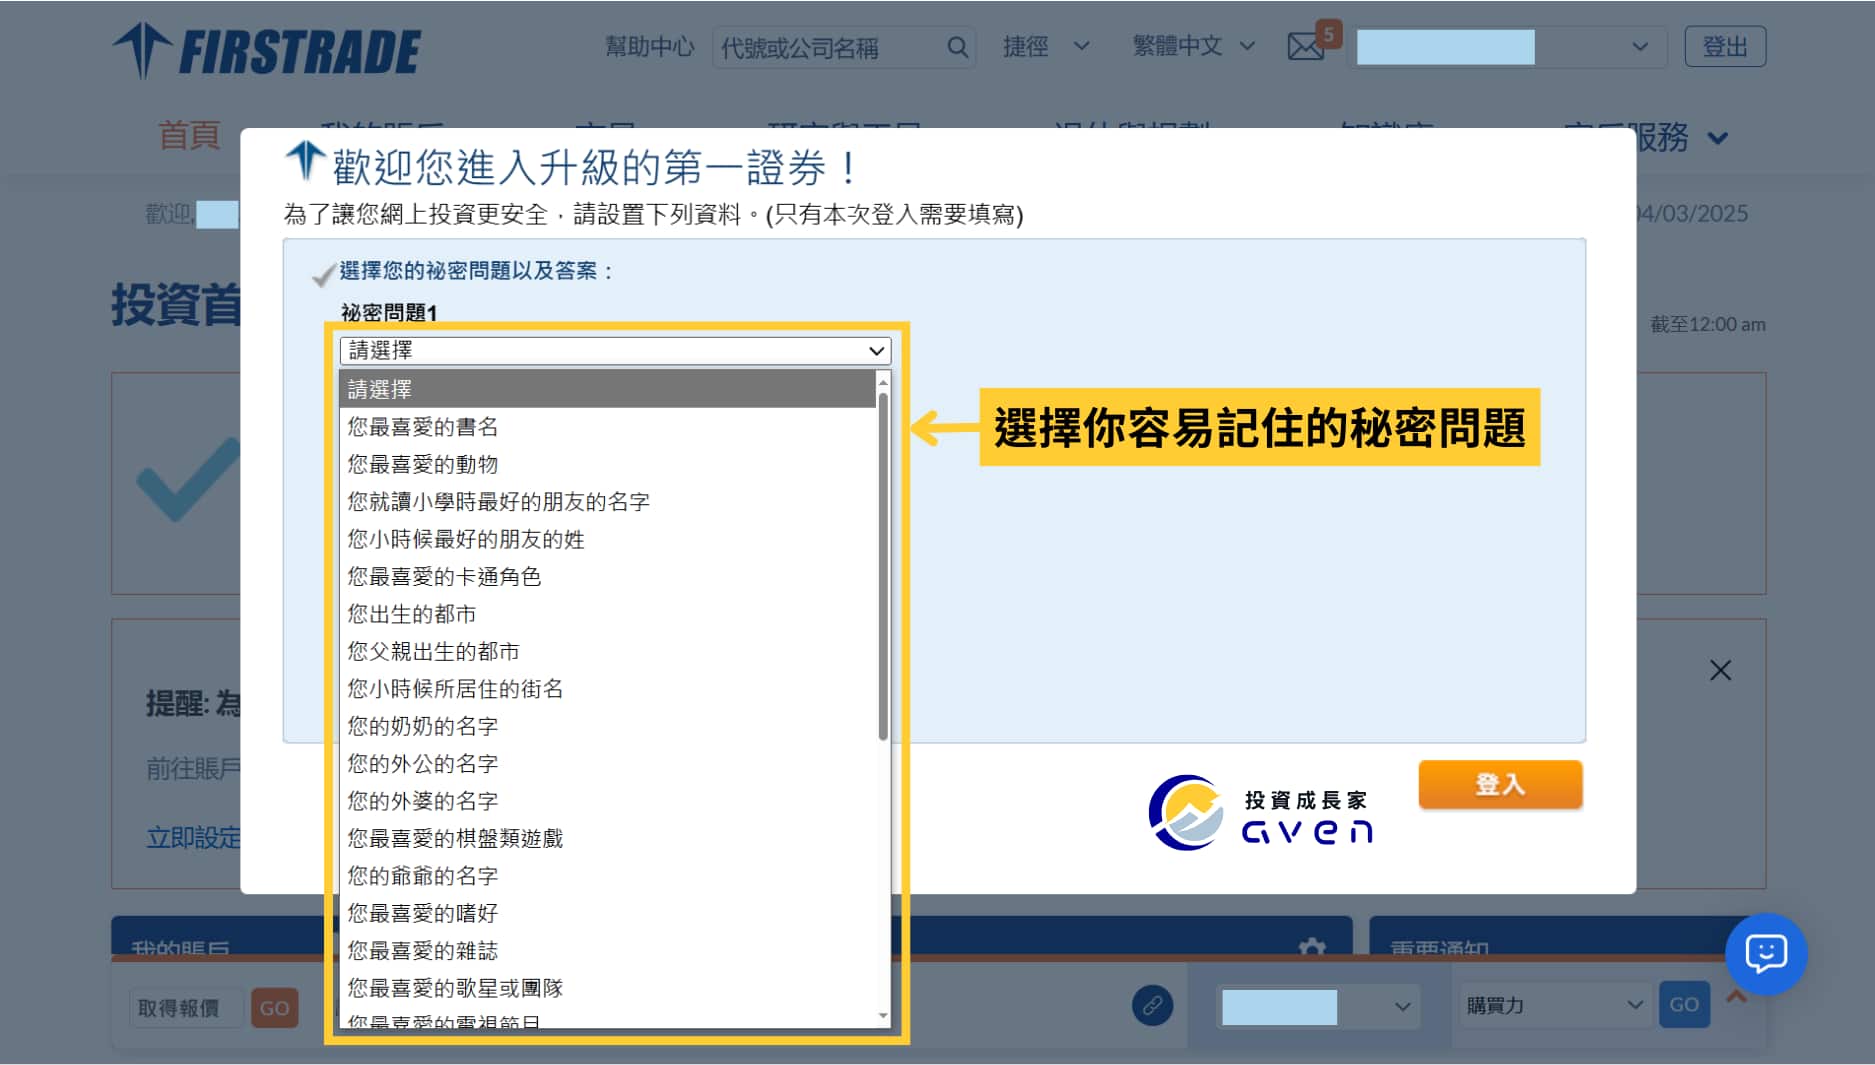Click the 代號或公司名稱 search input field
1875x1065 pixels.
click(830, 46)
